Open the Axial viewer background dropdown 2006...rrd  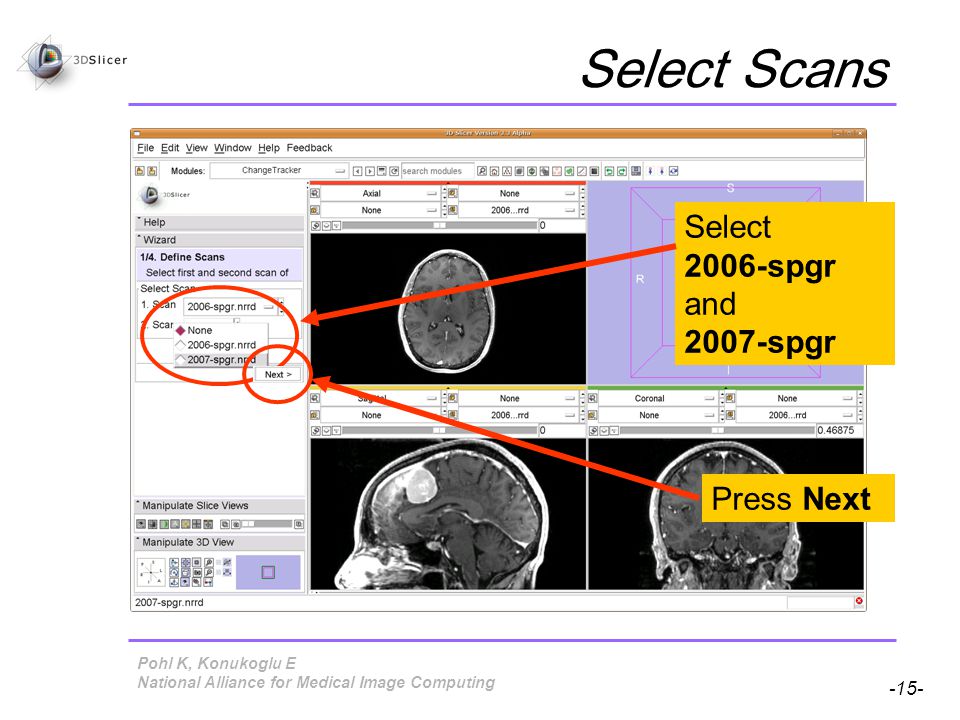pos(518,210)
